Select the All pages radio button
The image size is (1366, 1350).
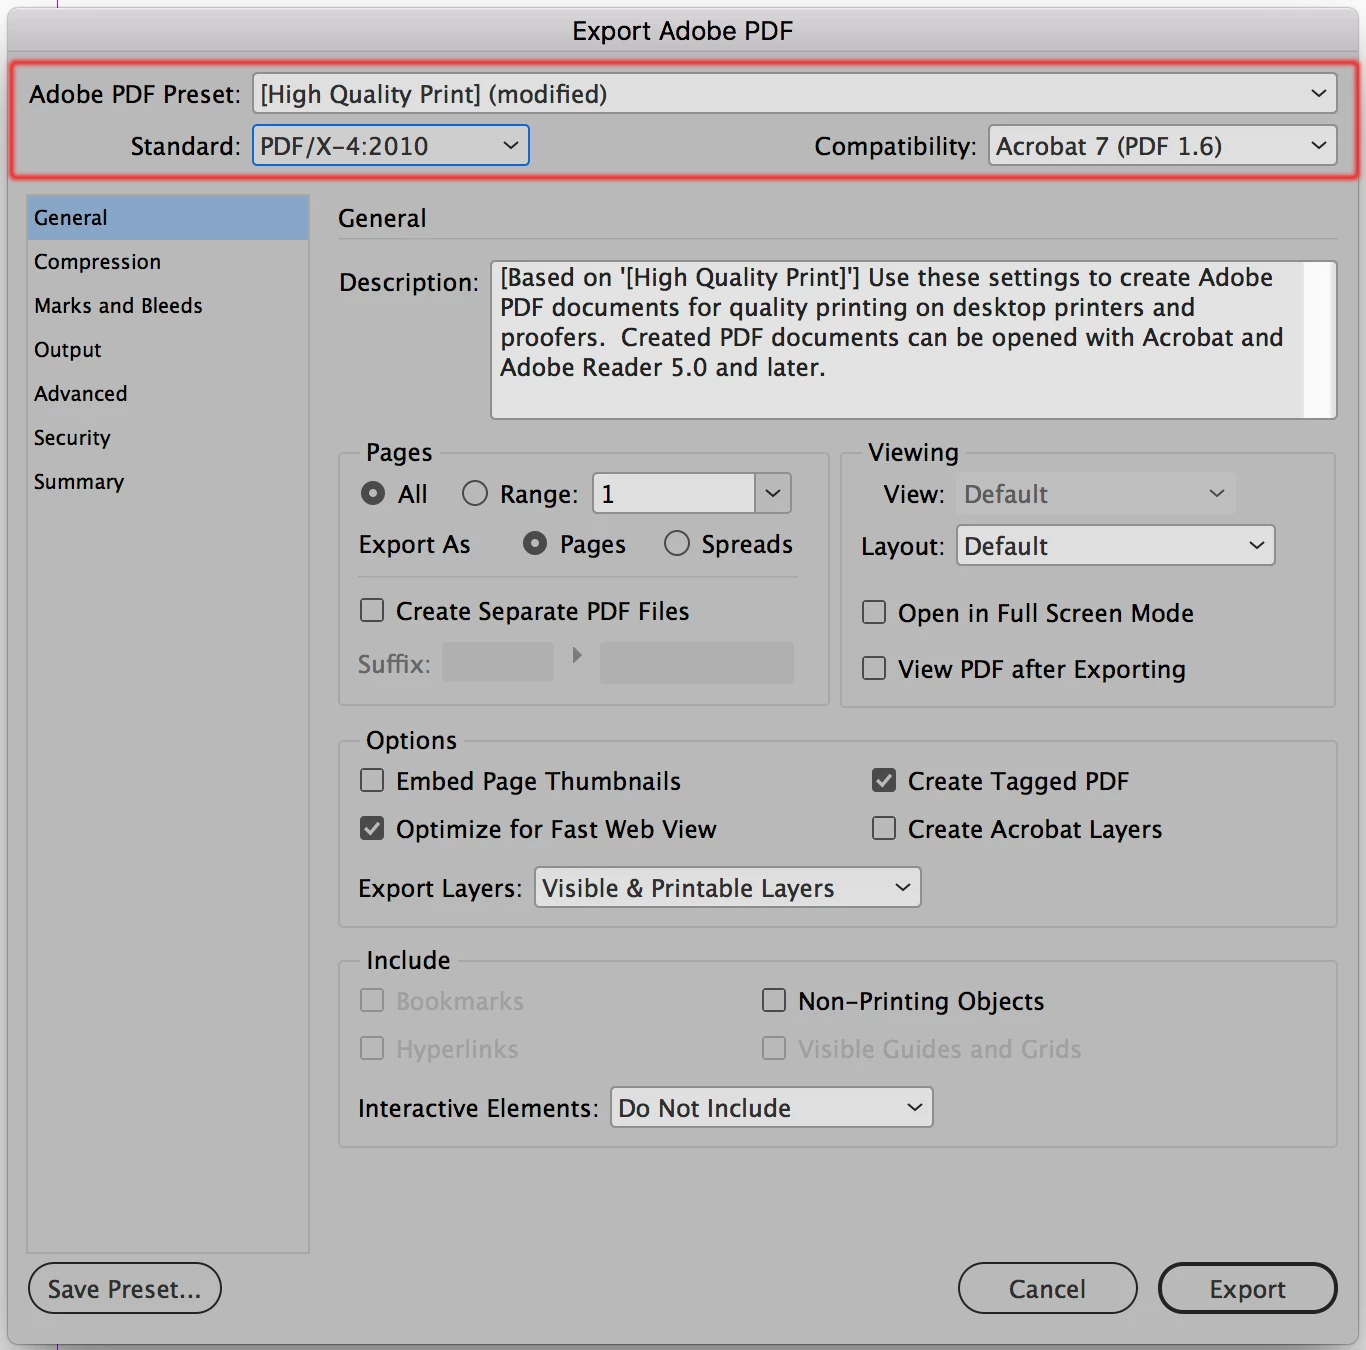pyautogui.click(x=373, y=494)
